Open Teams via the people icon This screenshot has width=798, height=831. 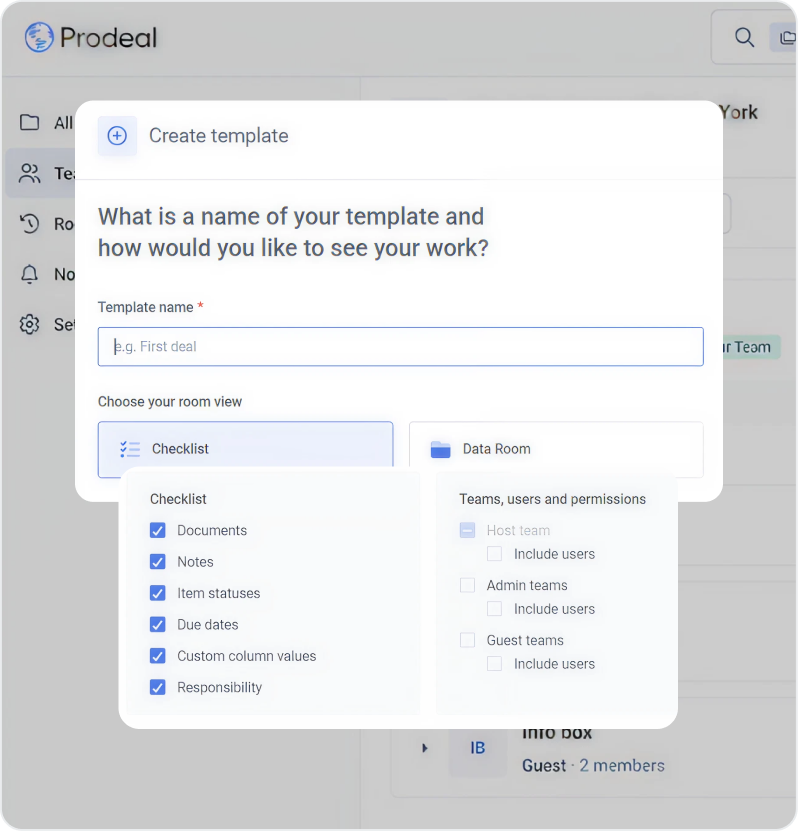click(x=30, y=173)
